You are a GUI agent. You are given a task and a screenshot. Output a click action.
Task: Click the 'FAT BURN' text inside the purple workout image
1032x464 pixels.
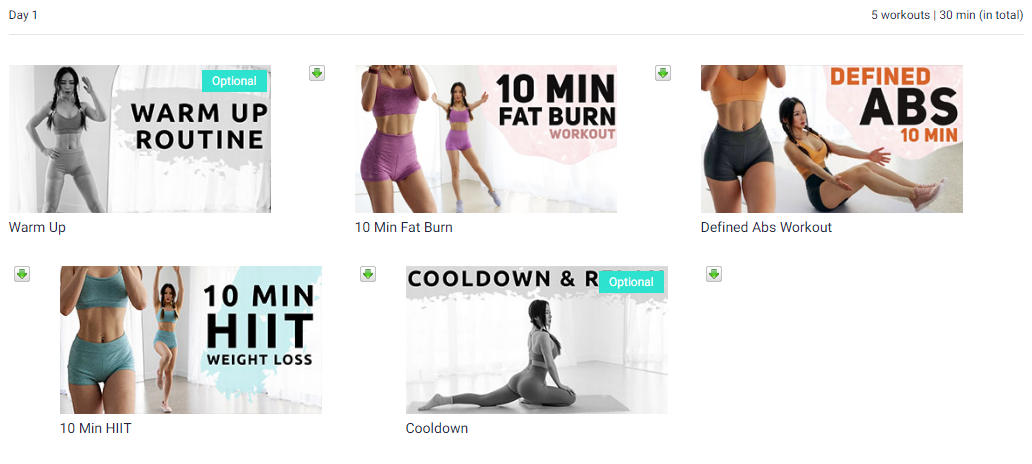click(x=556, y=116)
